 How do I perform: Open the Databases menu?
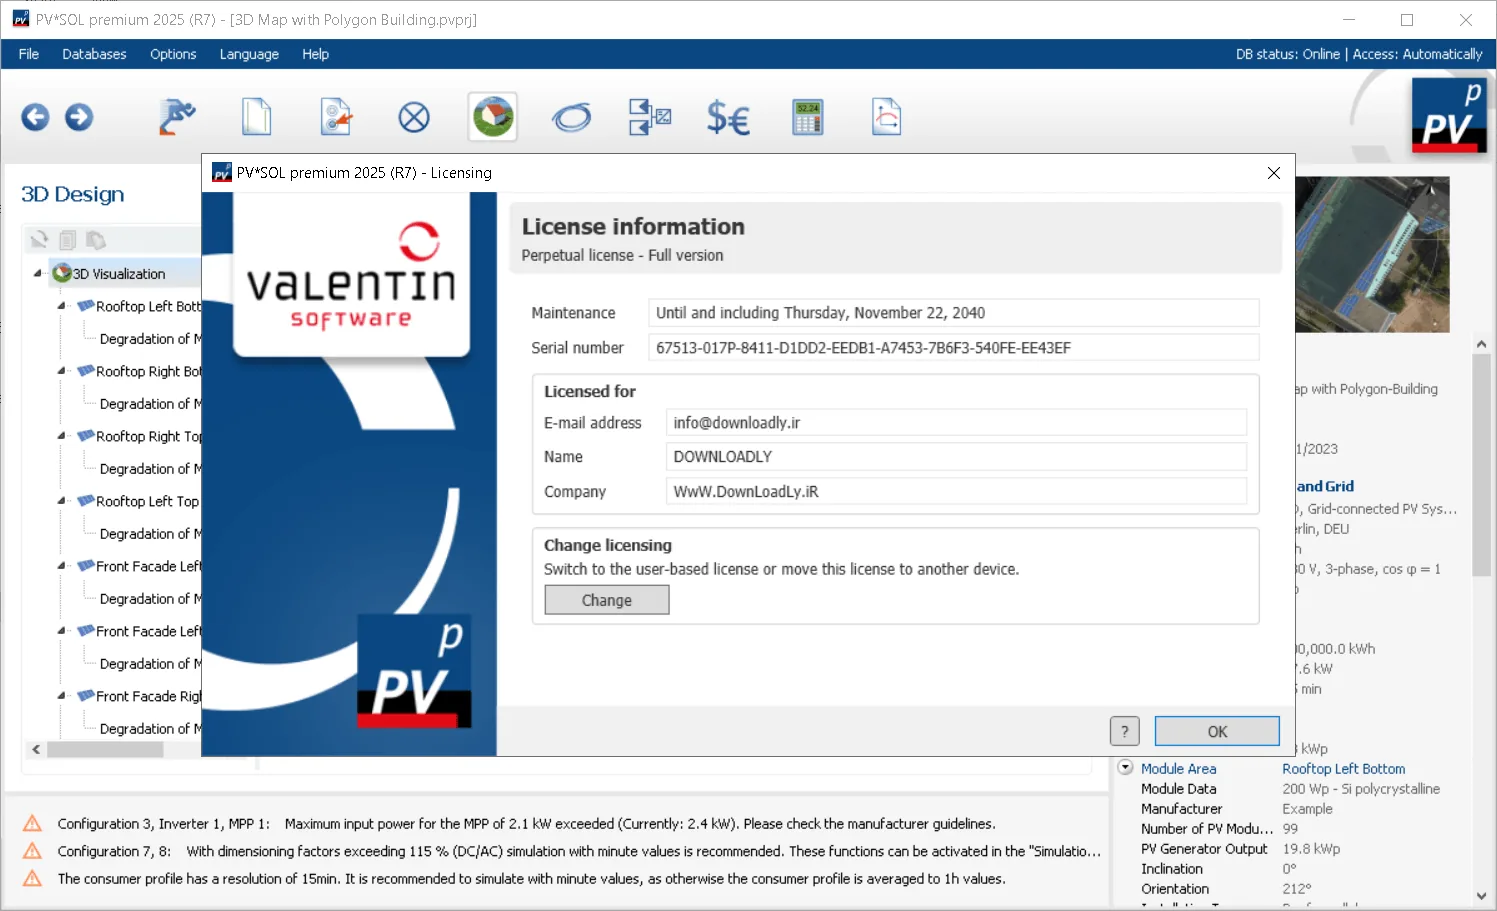point(94,54)
